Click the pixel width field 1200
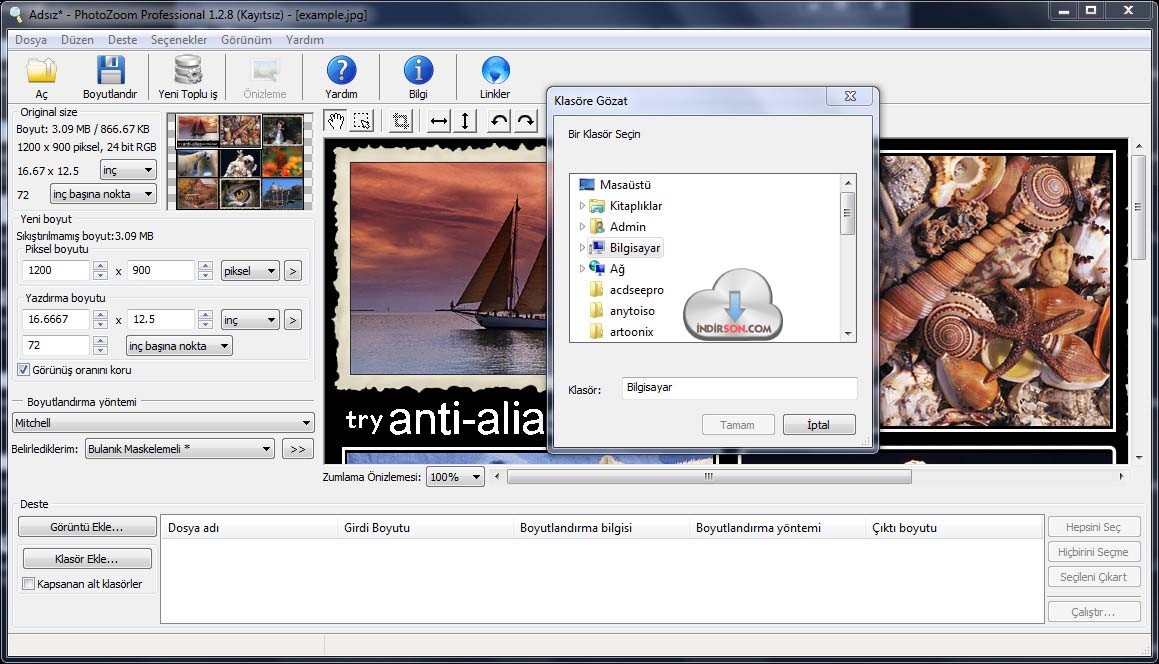1159x664 pixels. (56, 271)
